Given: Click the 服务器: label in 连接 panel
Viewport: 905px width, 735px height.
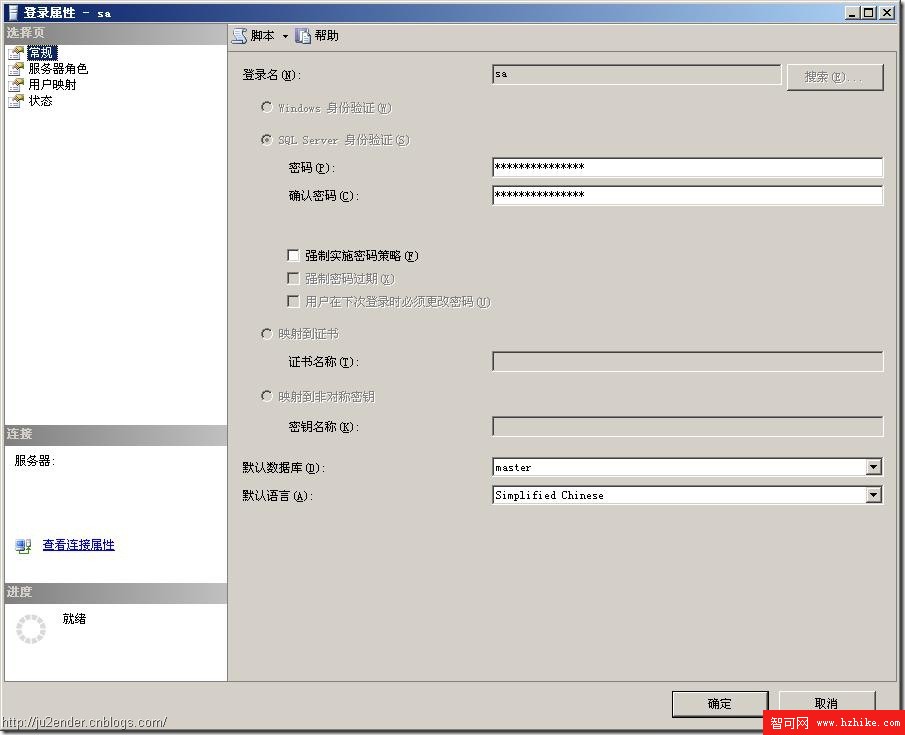Looking at the screenshot, I should tap(35, 461).
